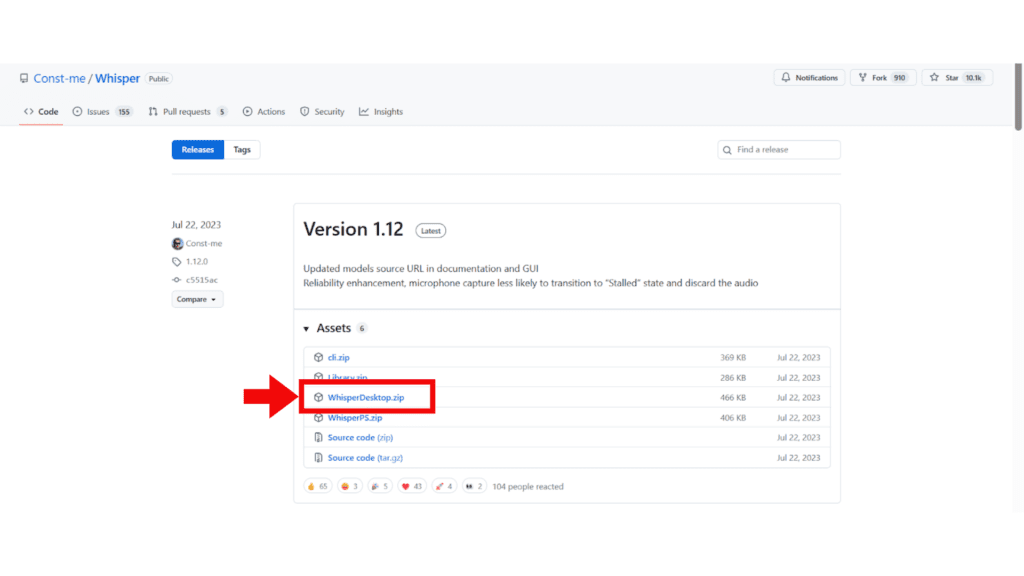The image size is (1024, 576).
Task: Click the heart reaction emoji
Action: 406,486
